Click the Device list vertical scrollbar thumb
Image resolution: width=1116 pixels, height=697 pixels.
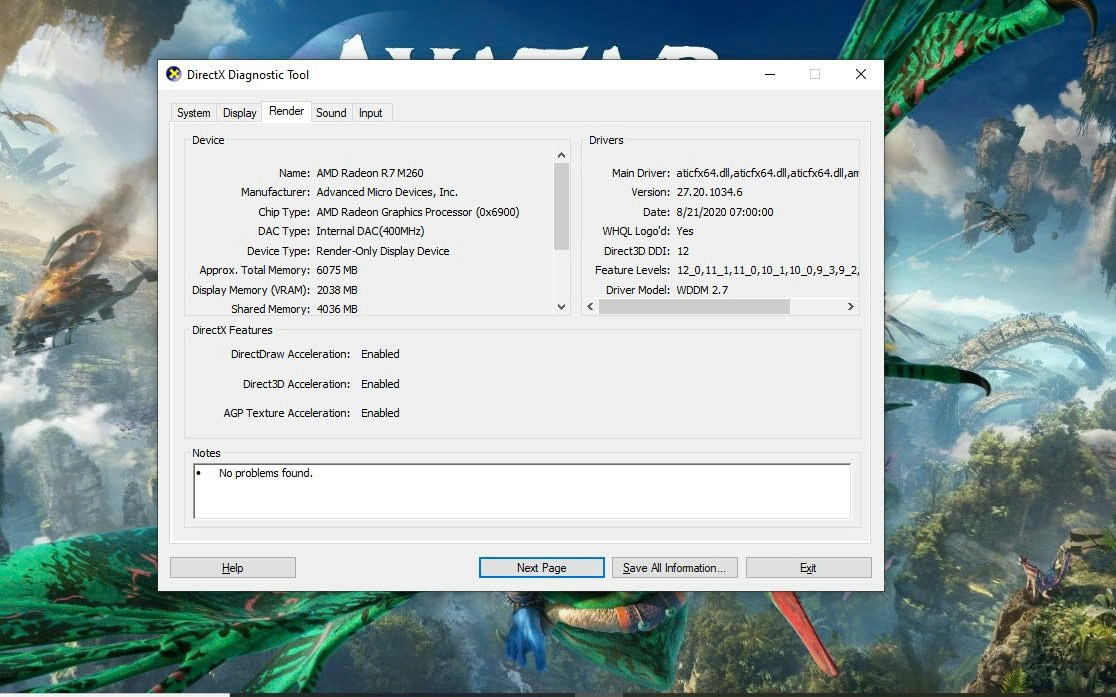pos(562,206)
